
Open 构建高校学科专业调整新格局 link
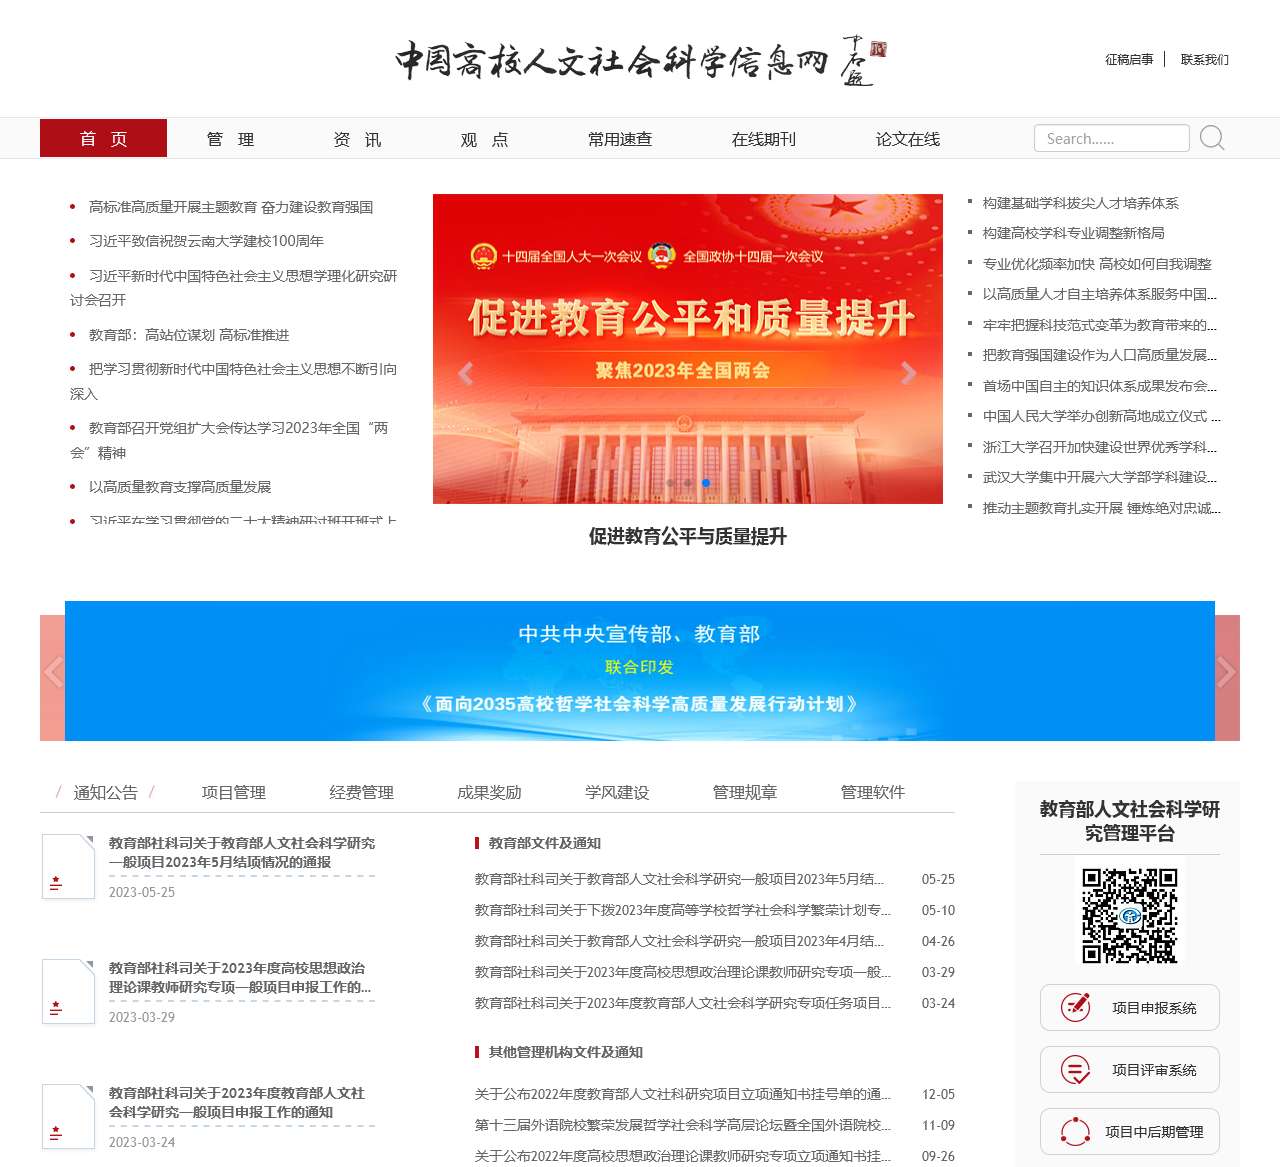click(1074, 233)
